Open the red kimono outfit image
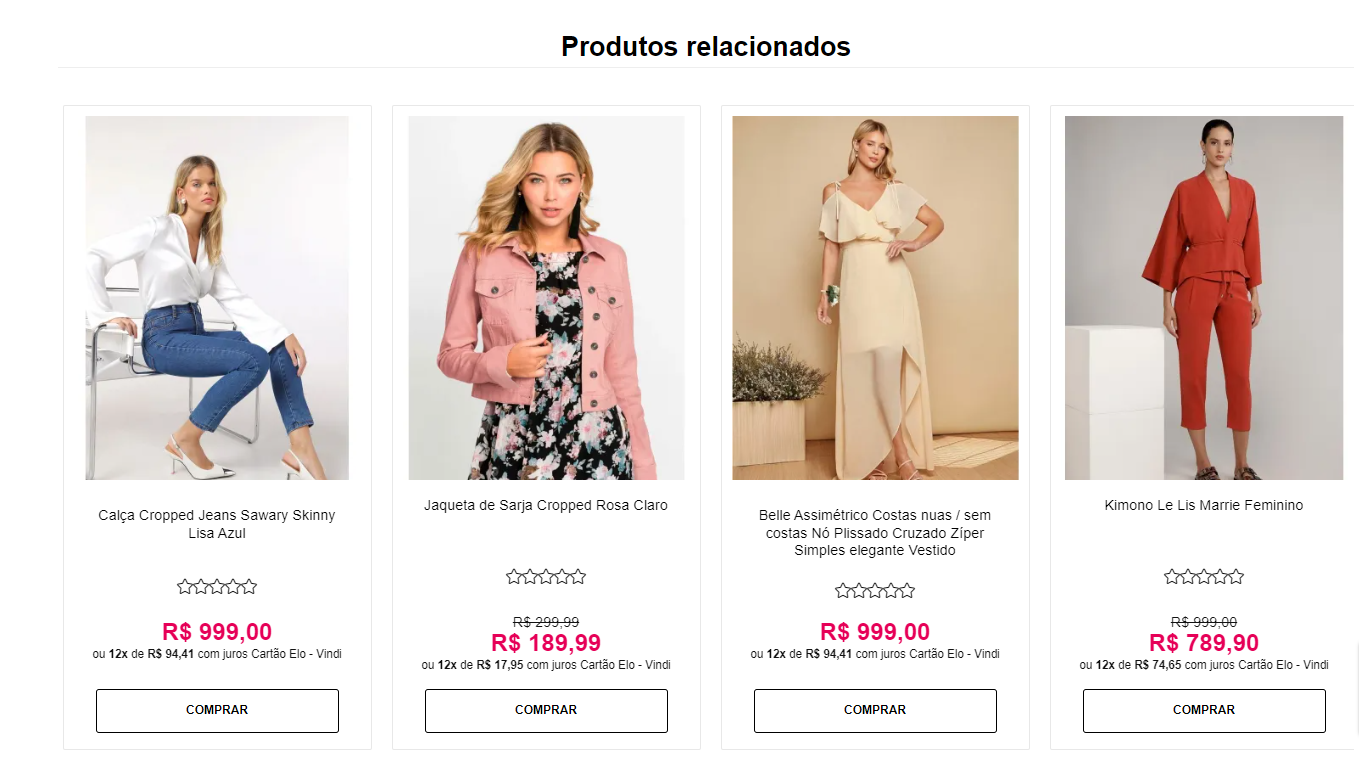This screenshot has height=759, width=1359. pyautogui.click(x=1204, y=298)
